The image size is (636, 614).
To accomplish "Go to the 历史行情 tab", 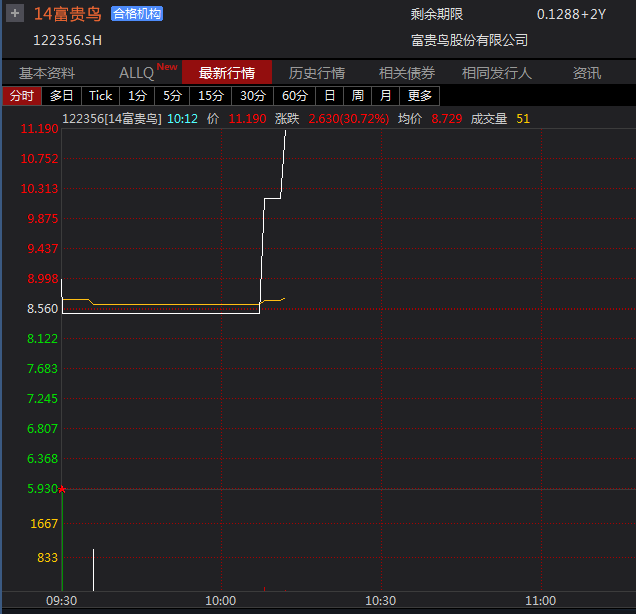I will [317, 73].
